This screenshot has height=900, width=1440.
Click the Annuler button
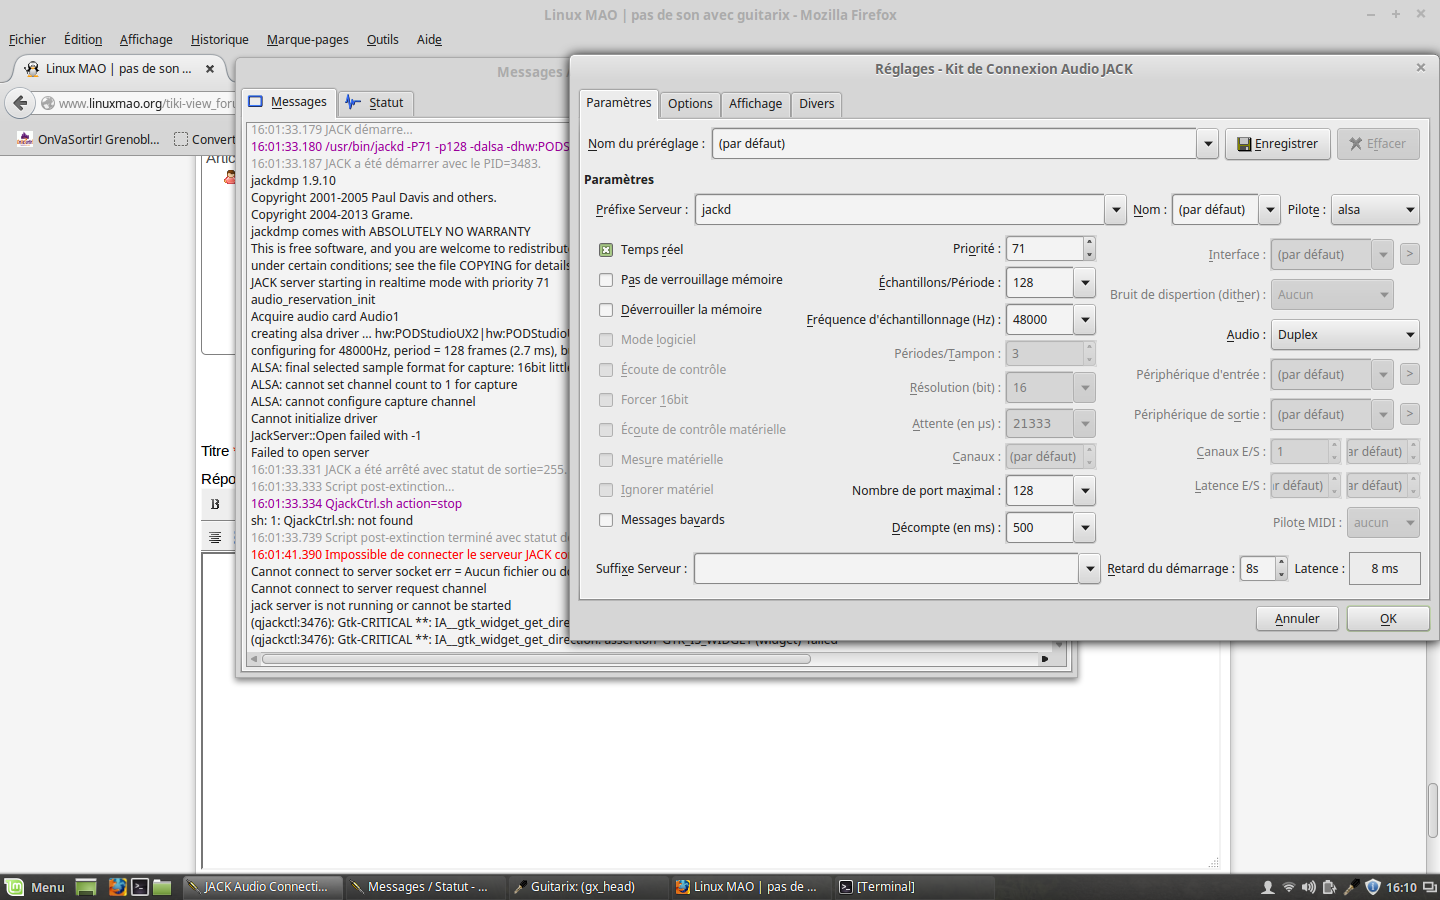[x=1297, y=619]
